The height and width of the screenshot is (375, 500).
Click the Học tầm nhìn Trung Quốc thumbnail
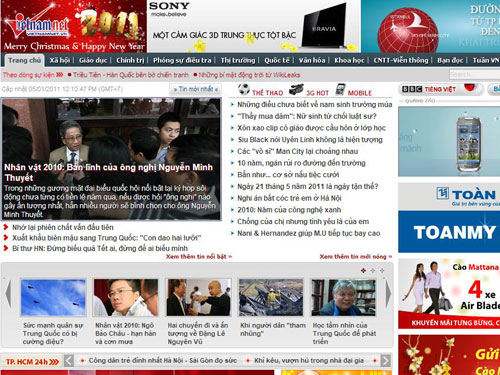click(x=344, y=298)
